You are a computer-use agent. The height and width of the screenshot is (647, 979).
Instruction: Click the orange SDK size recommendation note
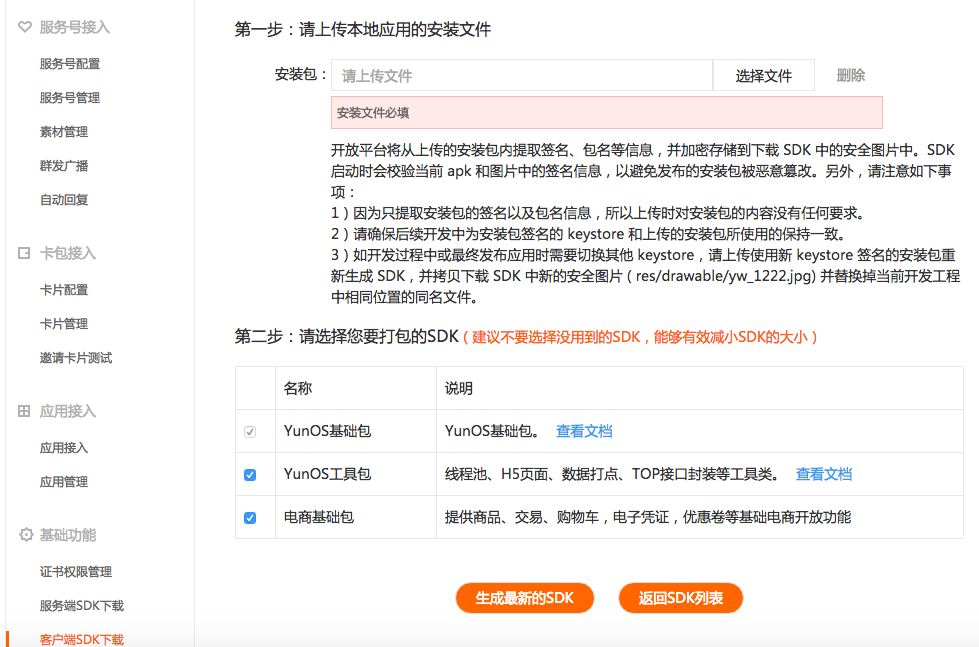coord(640,337)
